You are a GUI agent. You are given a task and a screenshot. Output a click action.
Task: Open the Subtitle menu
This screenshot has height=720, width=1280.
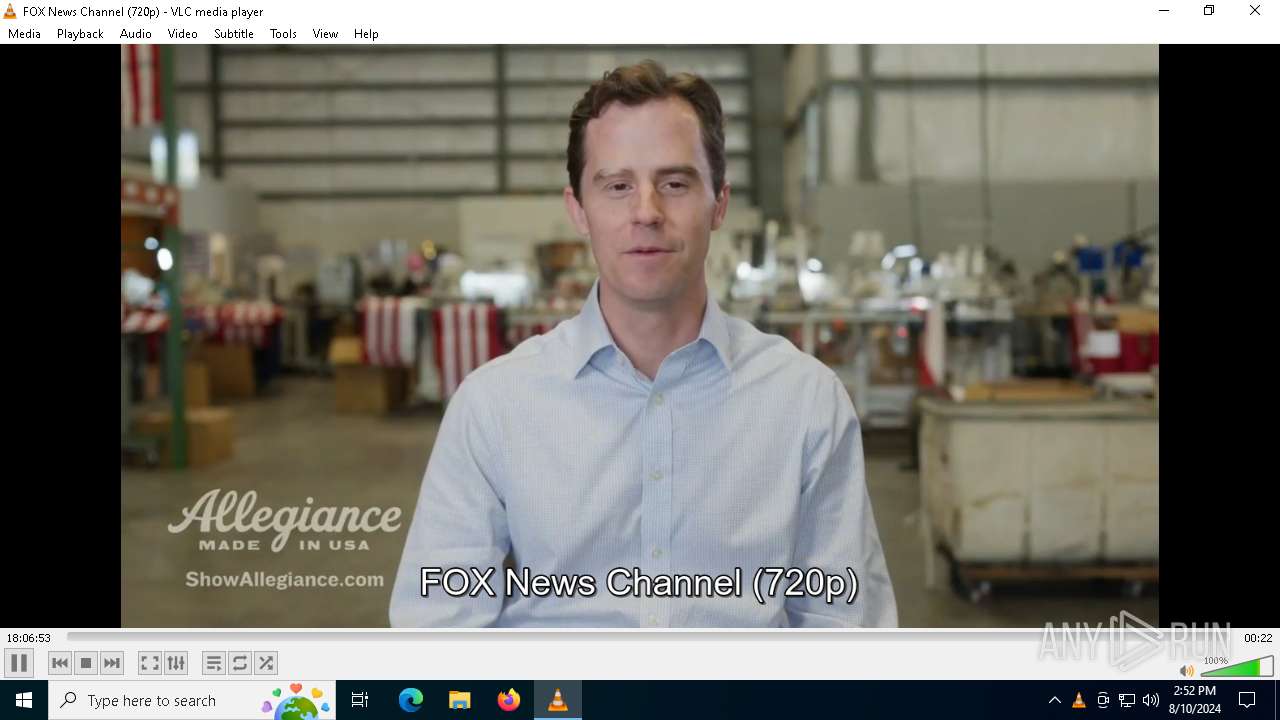click(234, 34)
